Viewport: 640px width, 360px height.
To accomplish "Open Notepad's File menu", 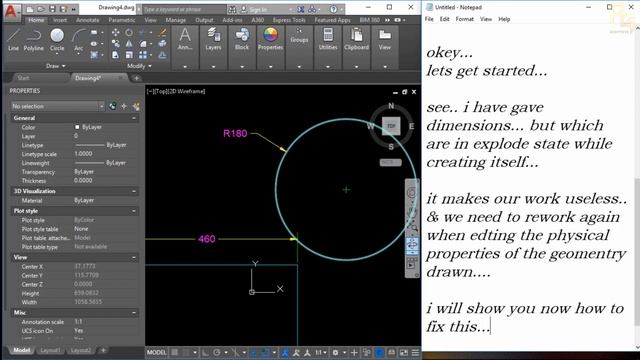I will (x=429, y=19).
